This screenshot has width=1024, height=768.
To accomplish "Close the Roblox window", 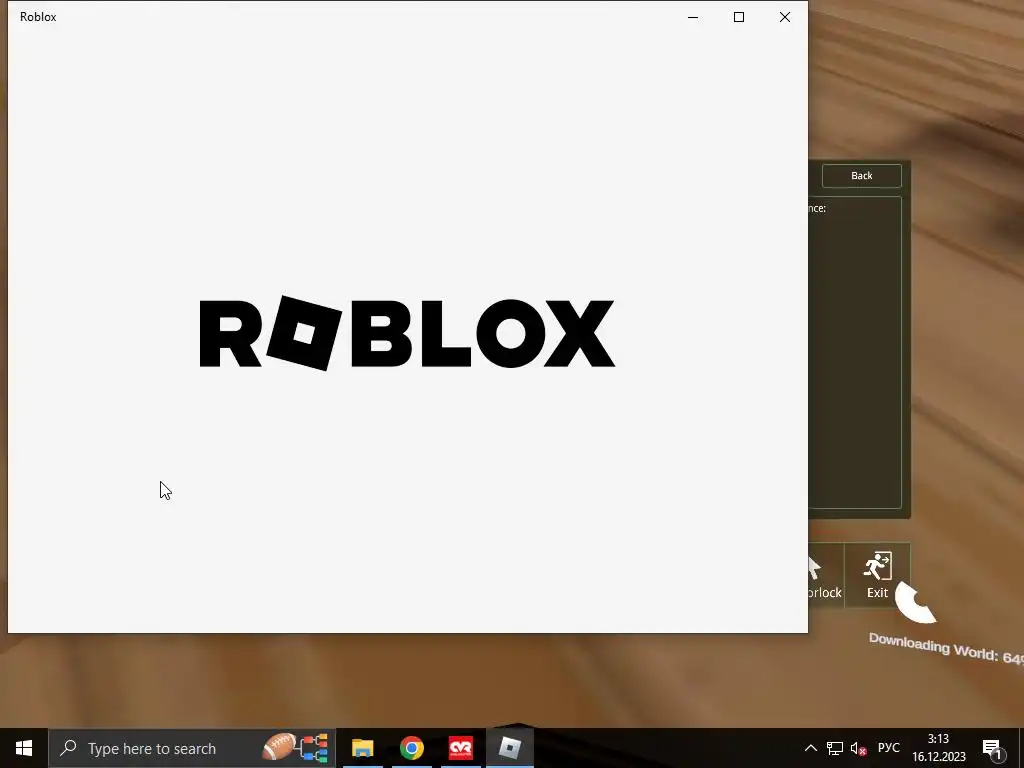I will pyautogui.click(x=785, y=17).
